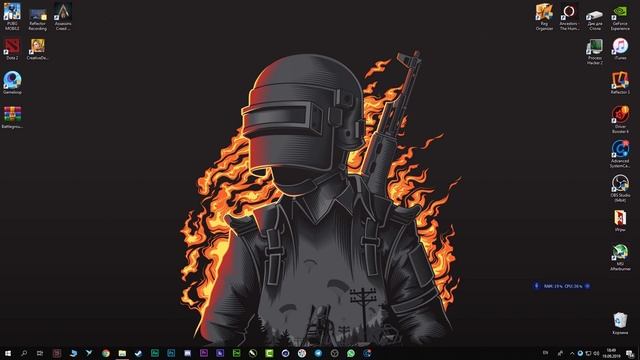The image size is (640, 360).
Task: Open the taskbar clock and date
Action: [x=611, y=353]
